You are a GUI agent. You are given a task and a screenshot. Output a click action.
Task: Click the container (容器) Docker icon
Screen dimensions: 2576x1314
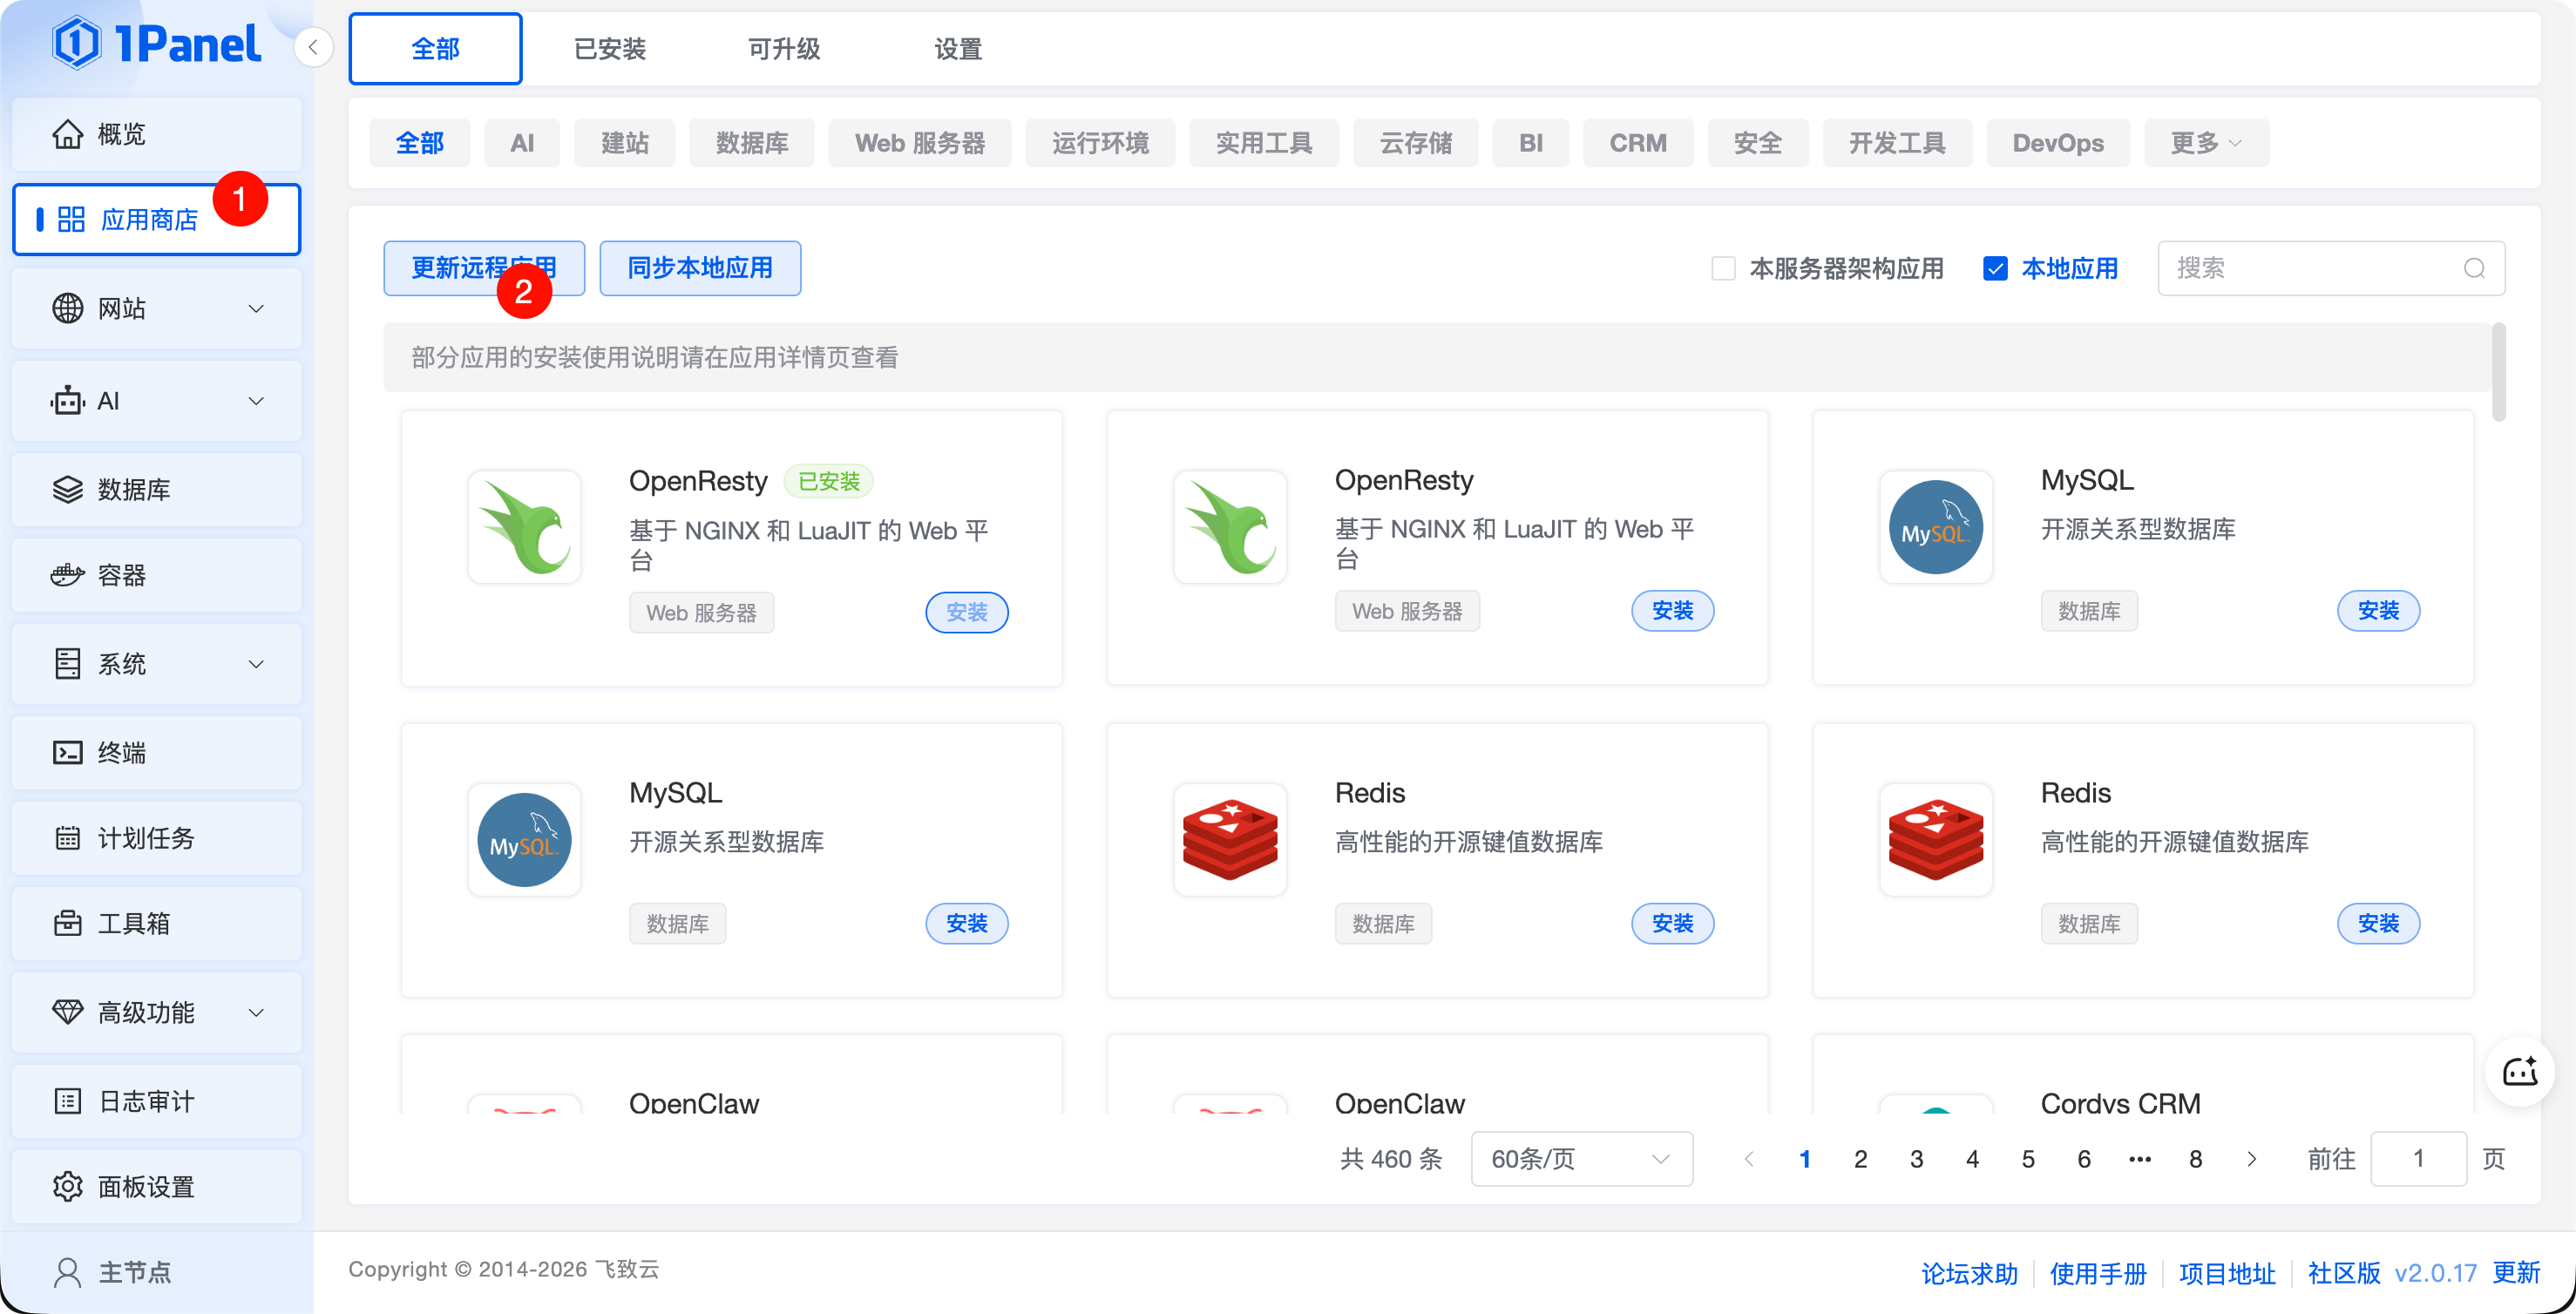(67, 575)
